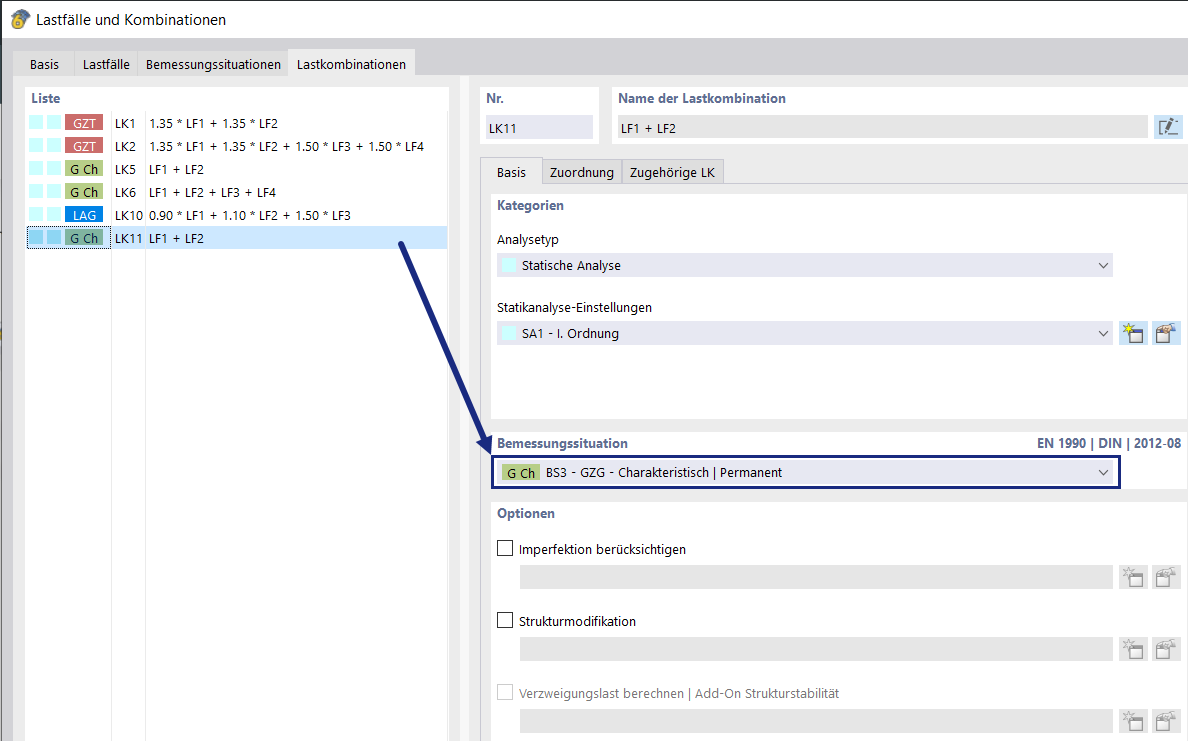Click the name field LF1 + LF2
This screenshot has width=1188, height=741.
click(x=883, y=127)
